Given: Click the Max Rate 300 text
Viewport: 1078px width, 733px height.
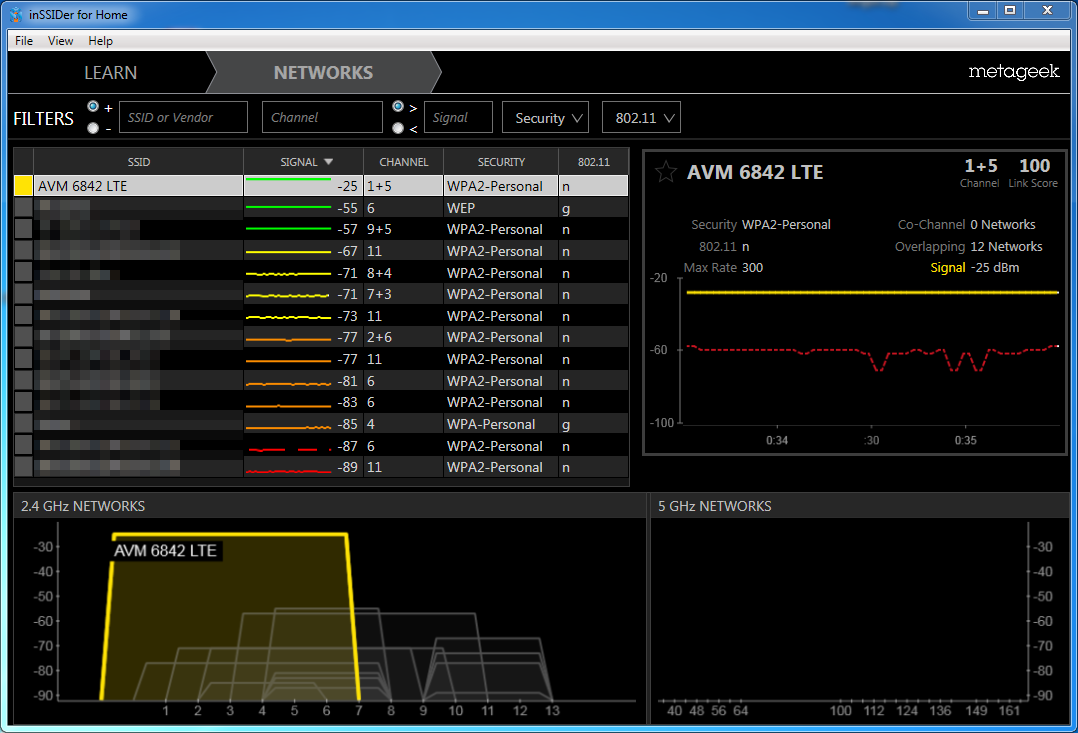Looking at the screenshot, I should [723, 267].
